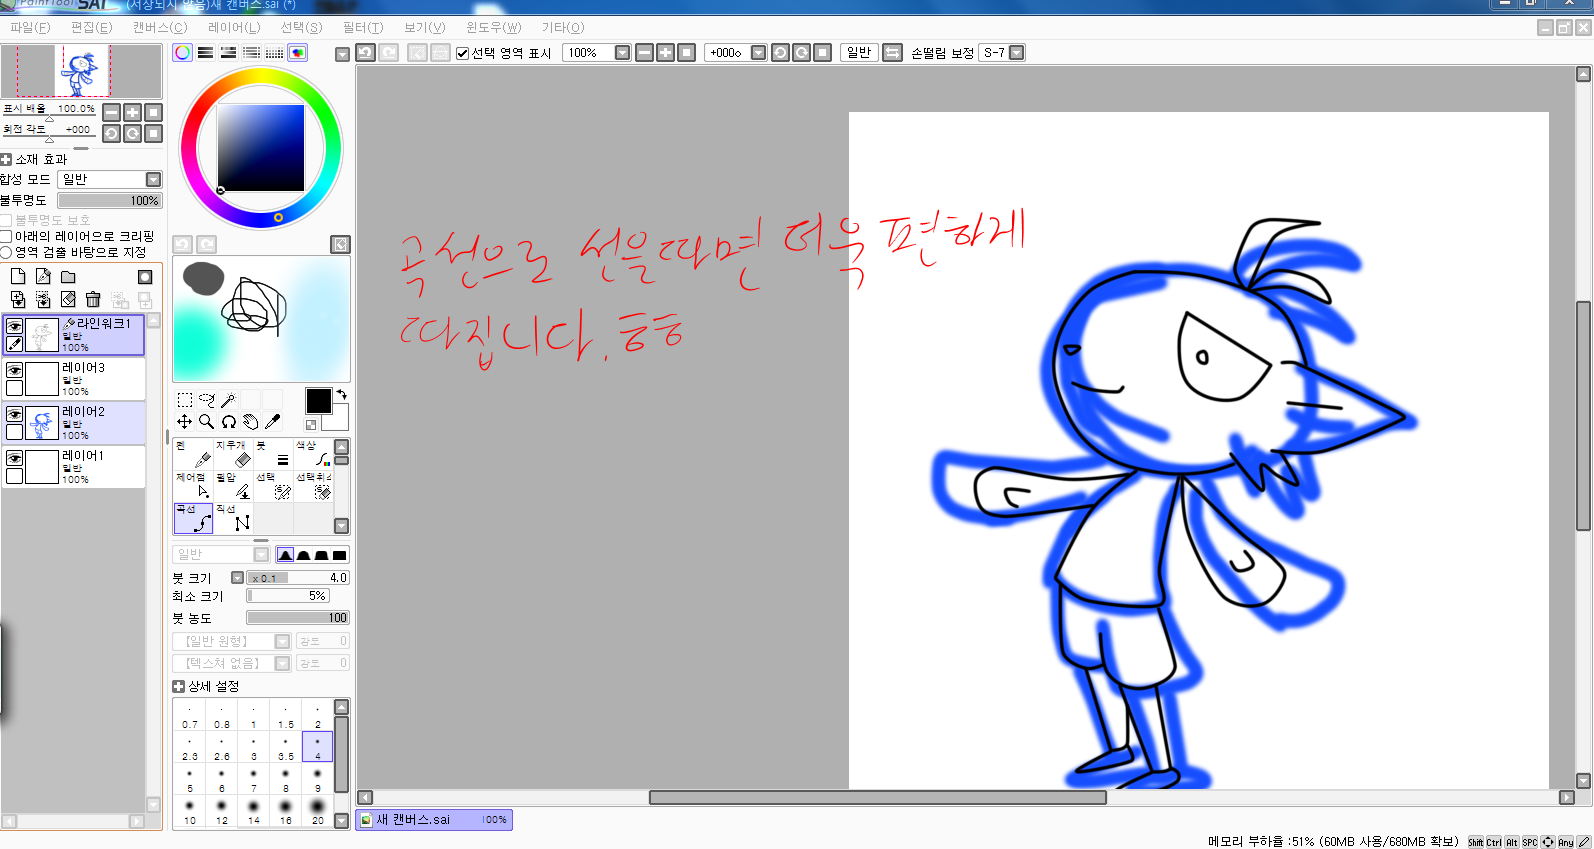Hide the 레이어3 layer
The image size is (1594, 849).
coord(15,370)
